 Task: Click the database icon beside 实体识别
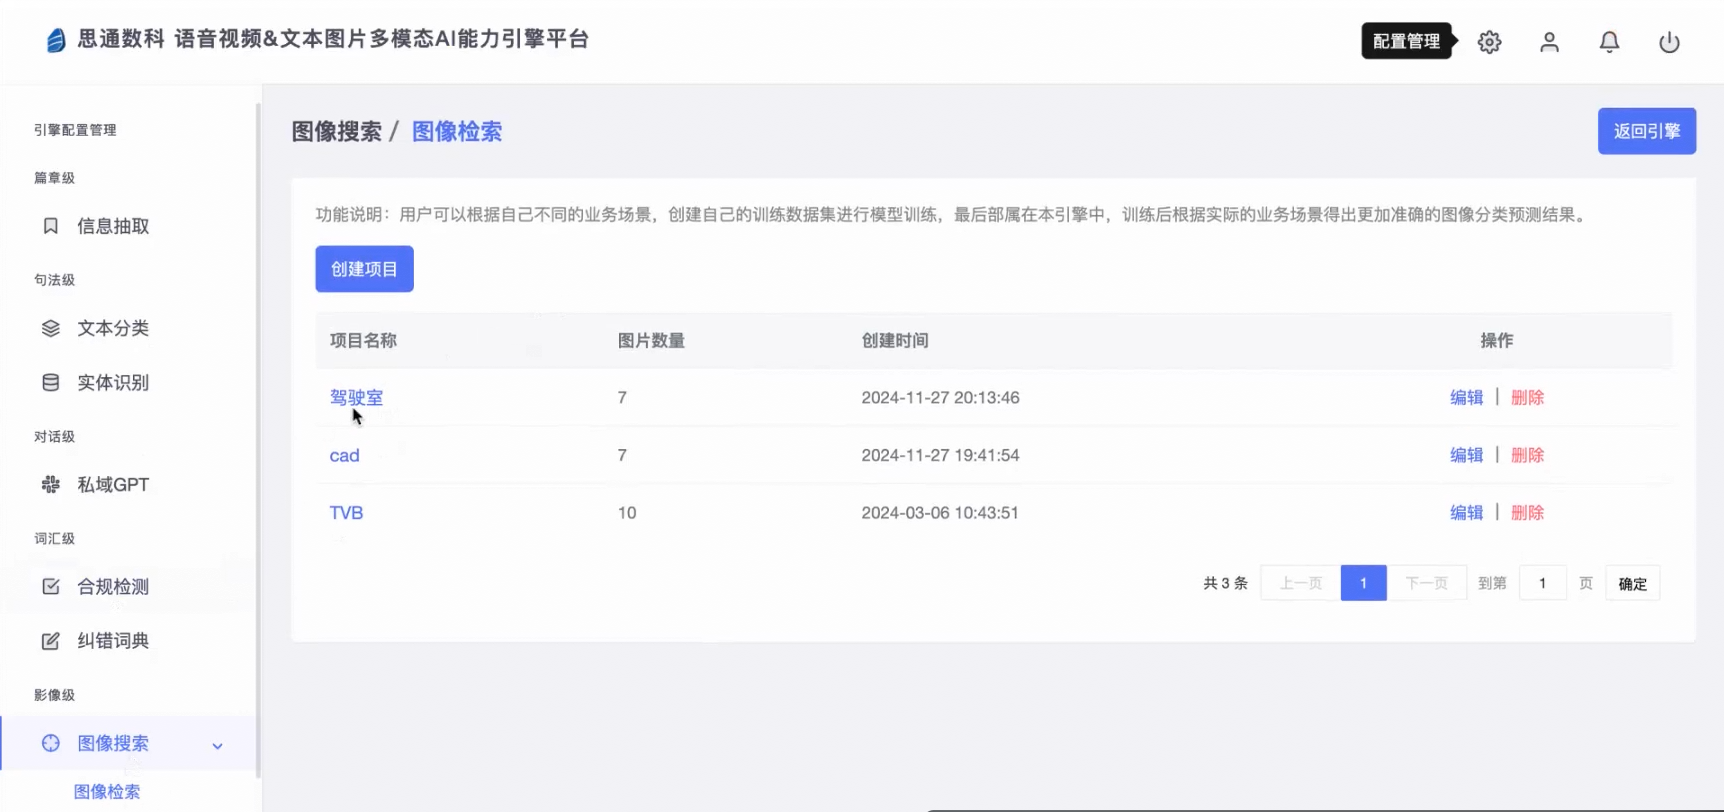coord(51,382)
